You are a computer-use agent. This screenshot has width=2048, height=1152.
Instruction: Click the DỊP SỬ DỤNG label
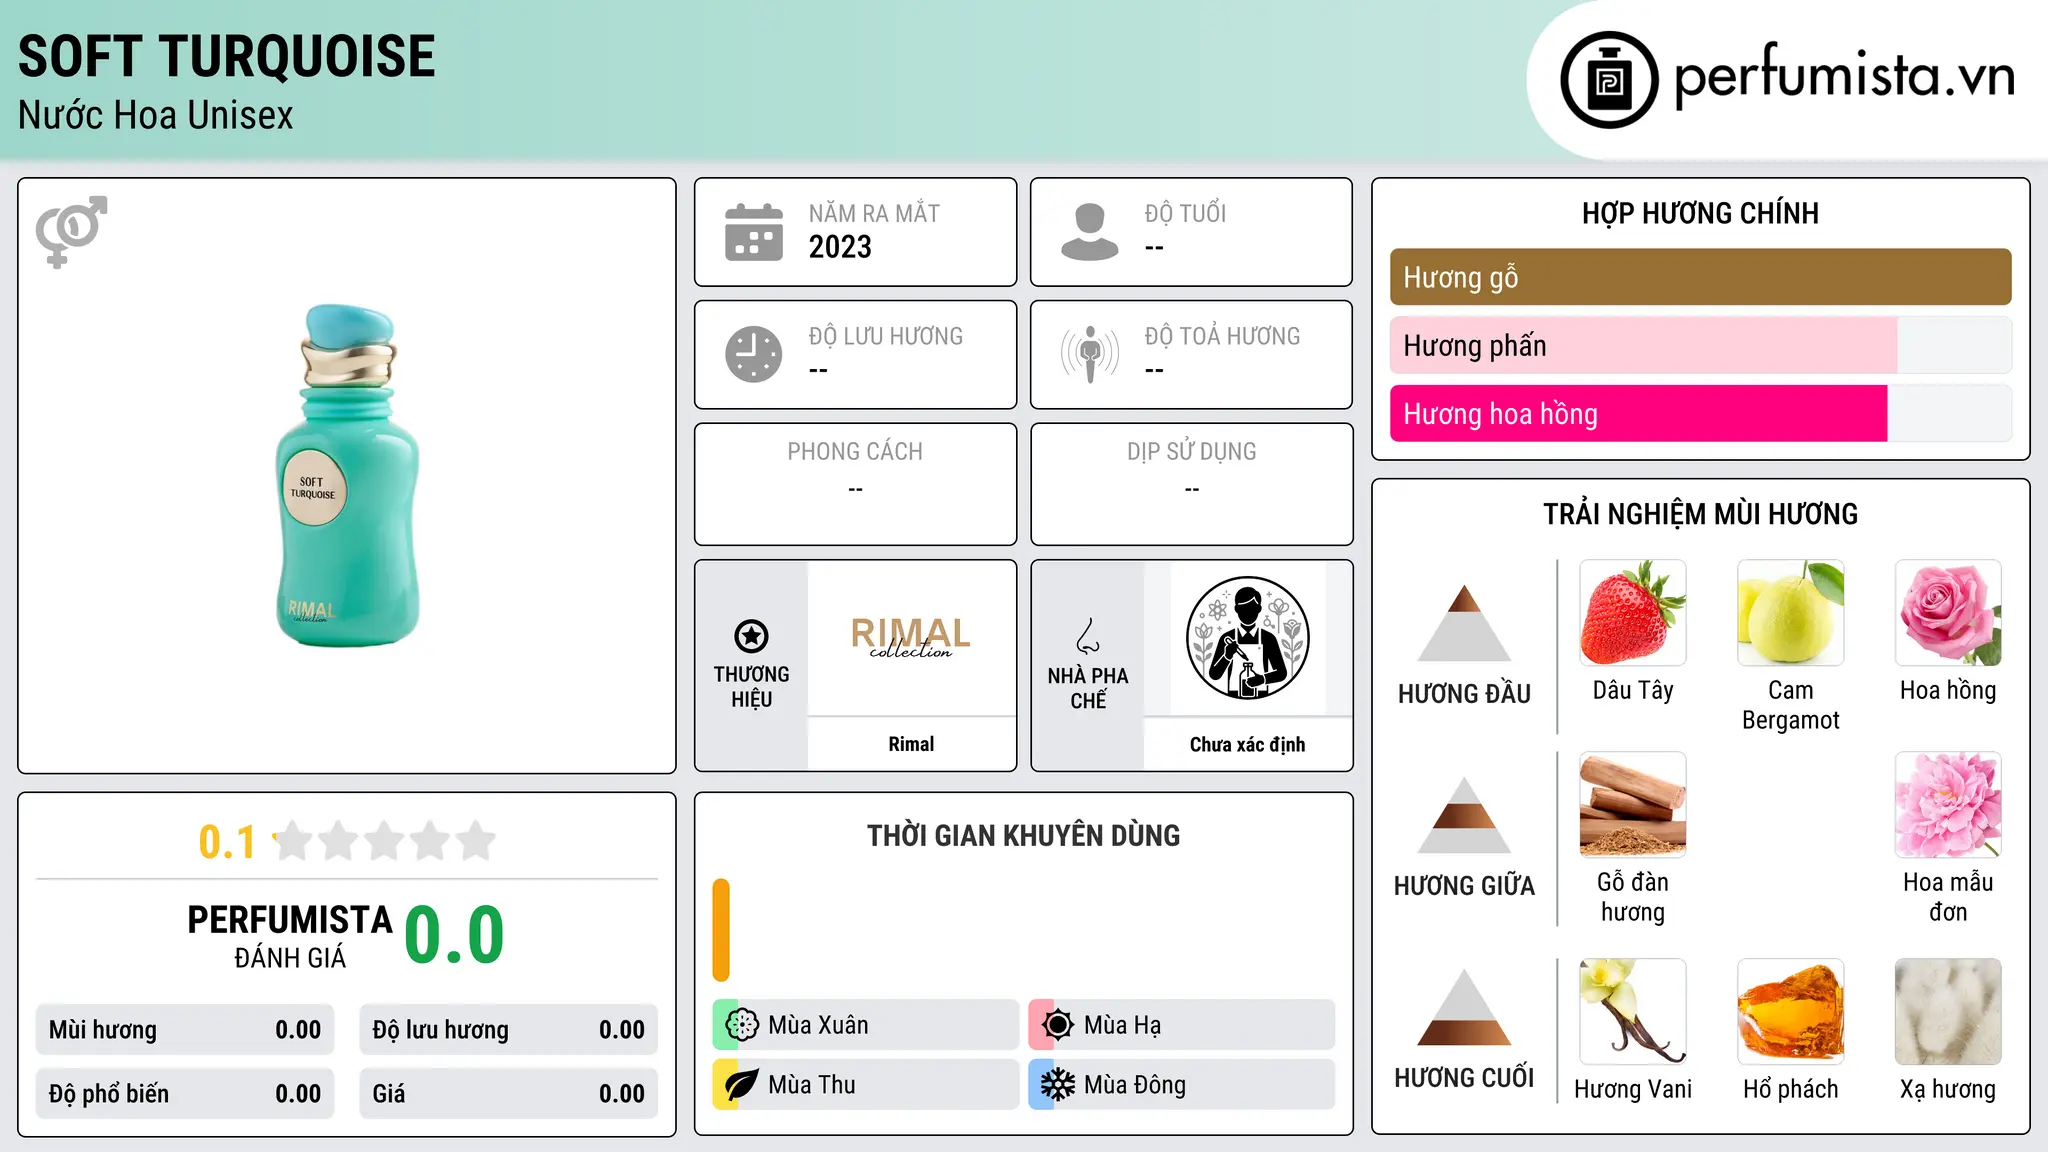1191,452
